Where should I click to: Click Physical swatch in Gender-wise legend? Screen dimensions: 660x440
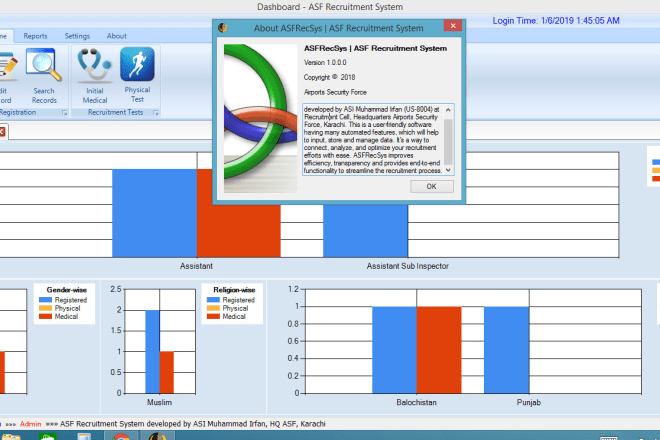click(45, 308)
